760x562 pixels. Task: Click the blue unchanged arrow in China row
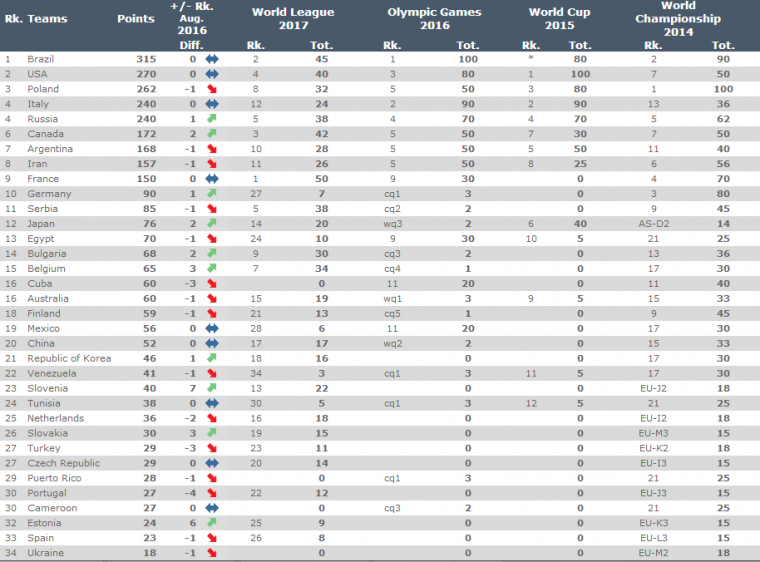click(x=212, y=344)
